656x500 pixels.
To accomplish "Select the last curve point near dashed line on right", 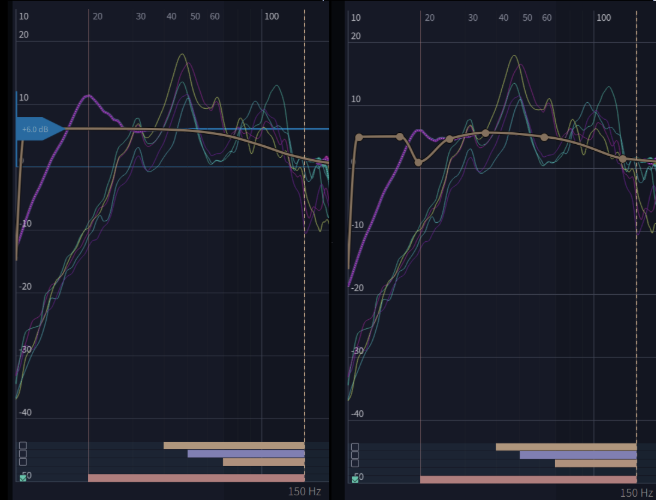I will 622,159.
